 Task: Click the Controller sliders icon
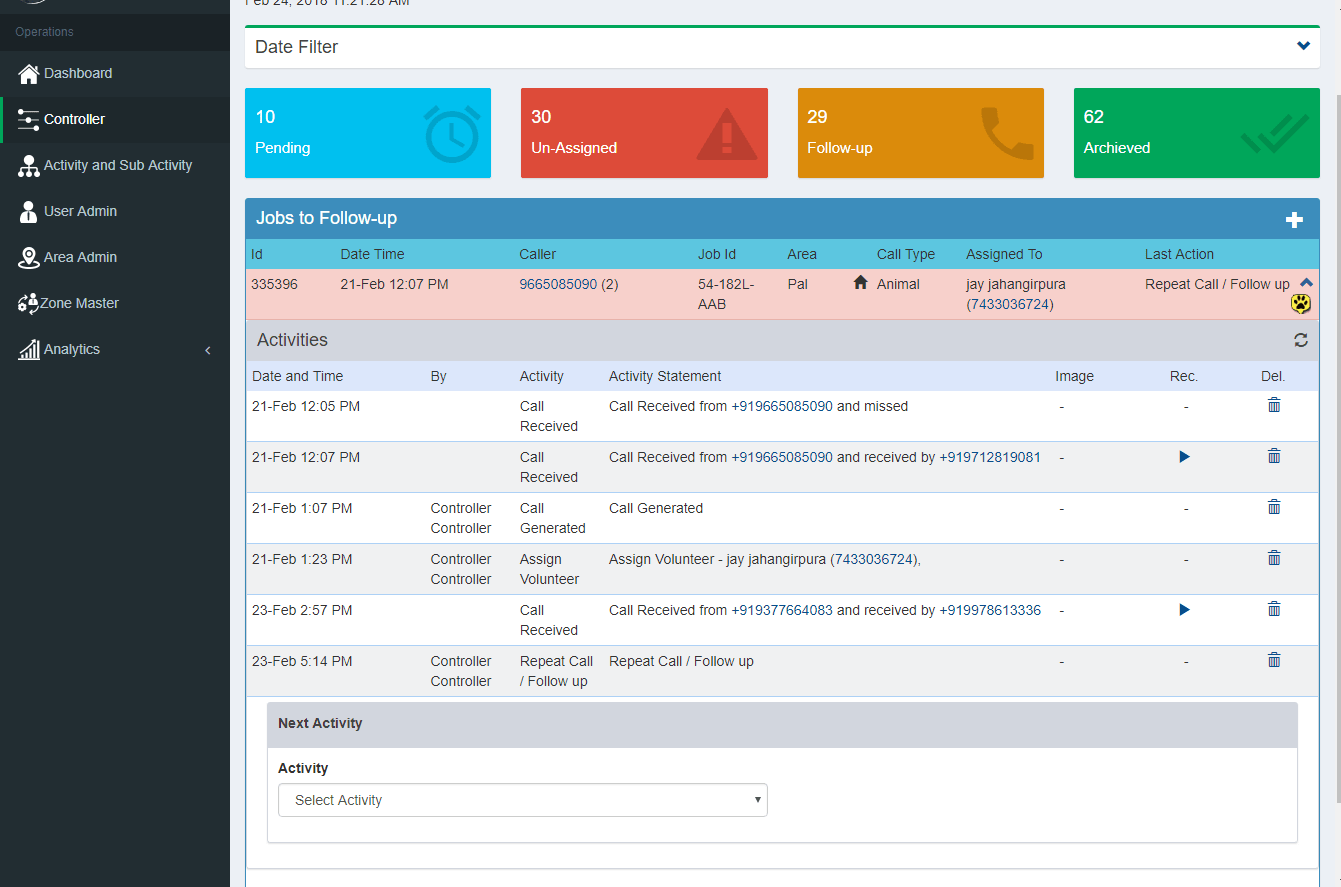coord(29,119)
